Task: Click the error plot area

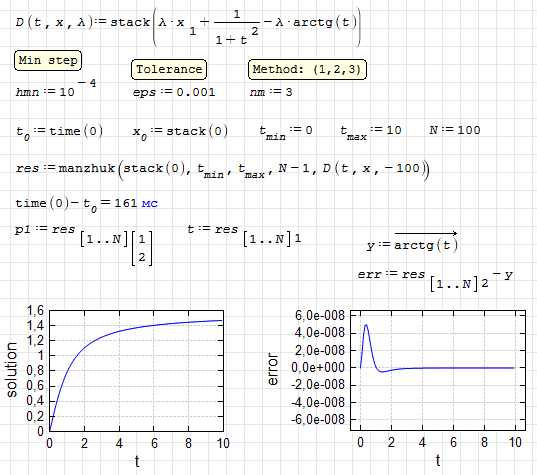Action: tap(438, 370)
